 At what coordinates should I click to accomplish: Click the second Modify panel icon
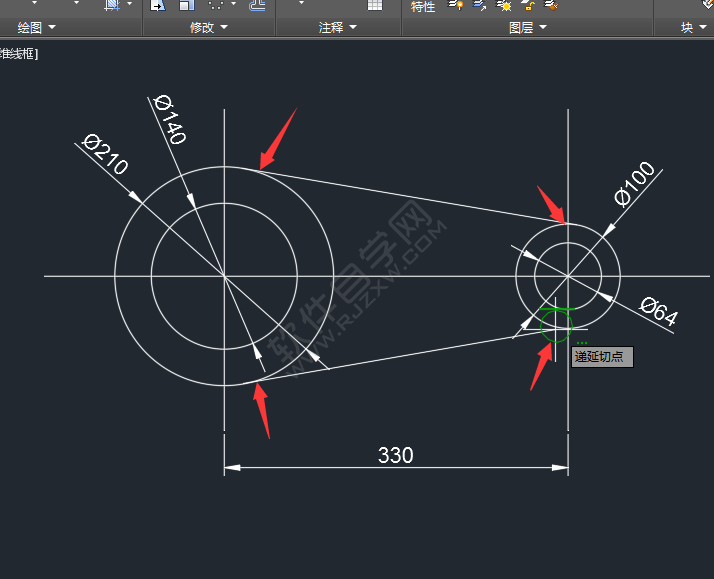pos(186,5)
